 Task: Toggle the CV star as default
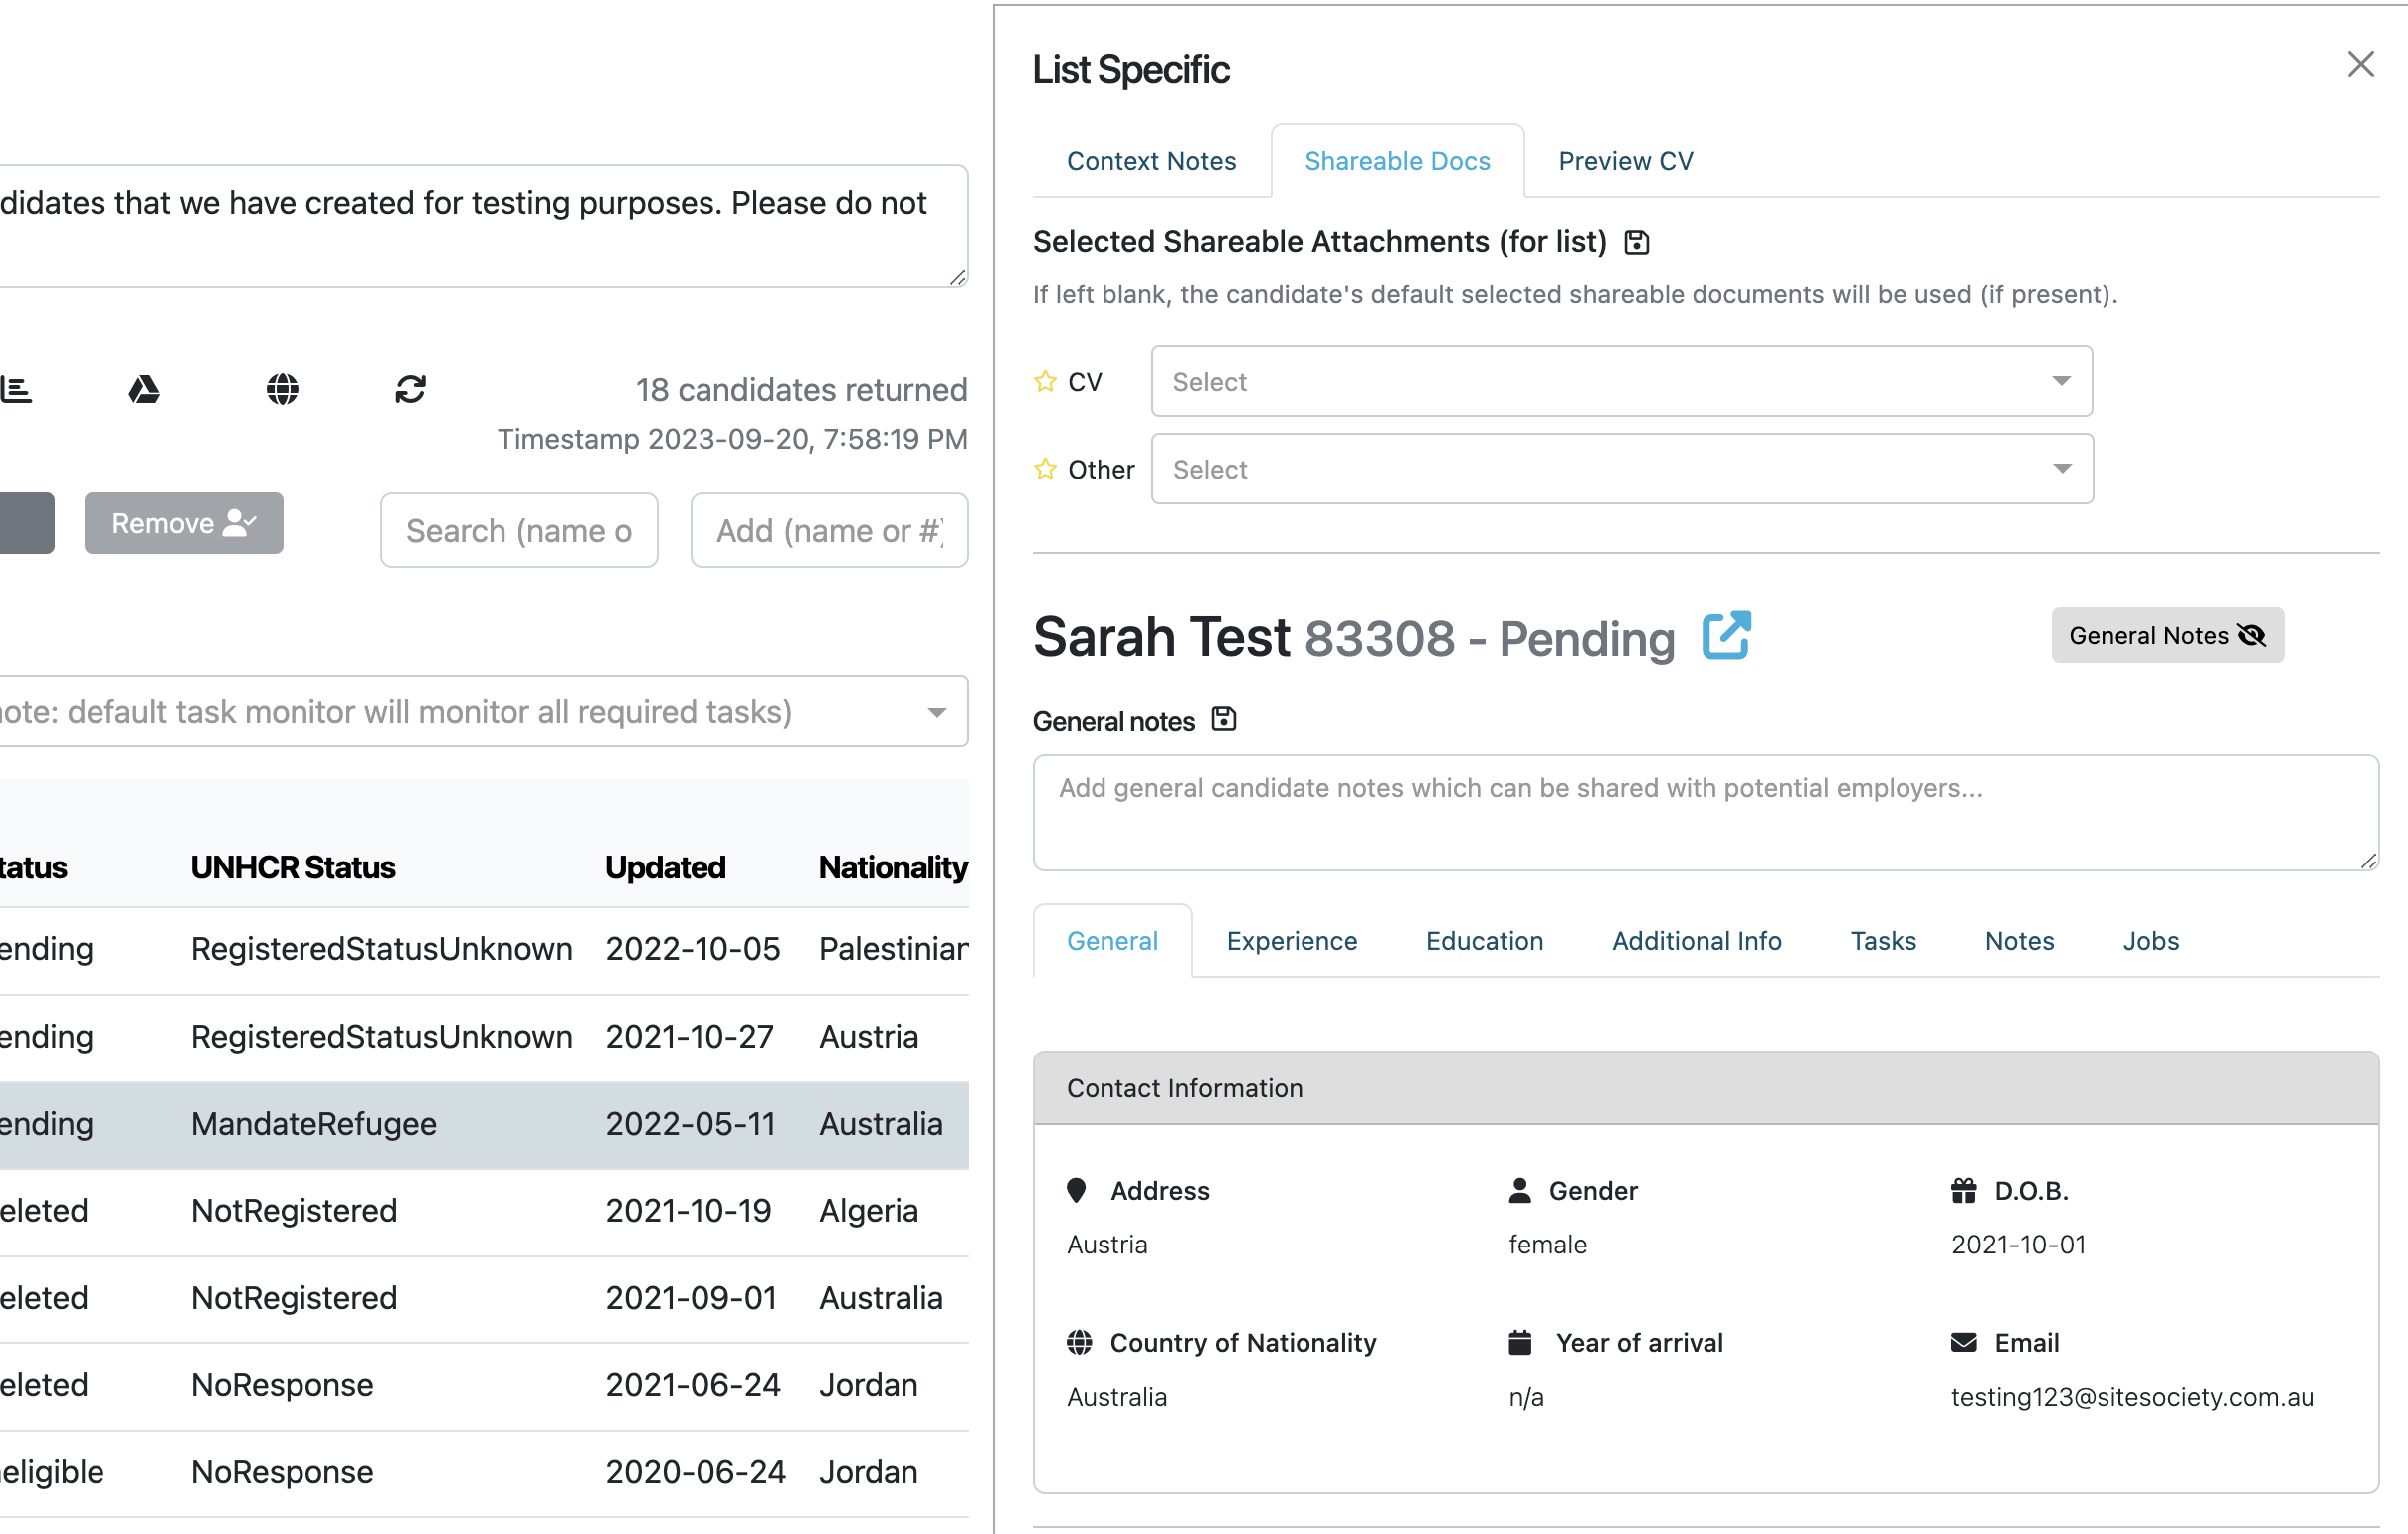pos(1045,381)
